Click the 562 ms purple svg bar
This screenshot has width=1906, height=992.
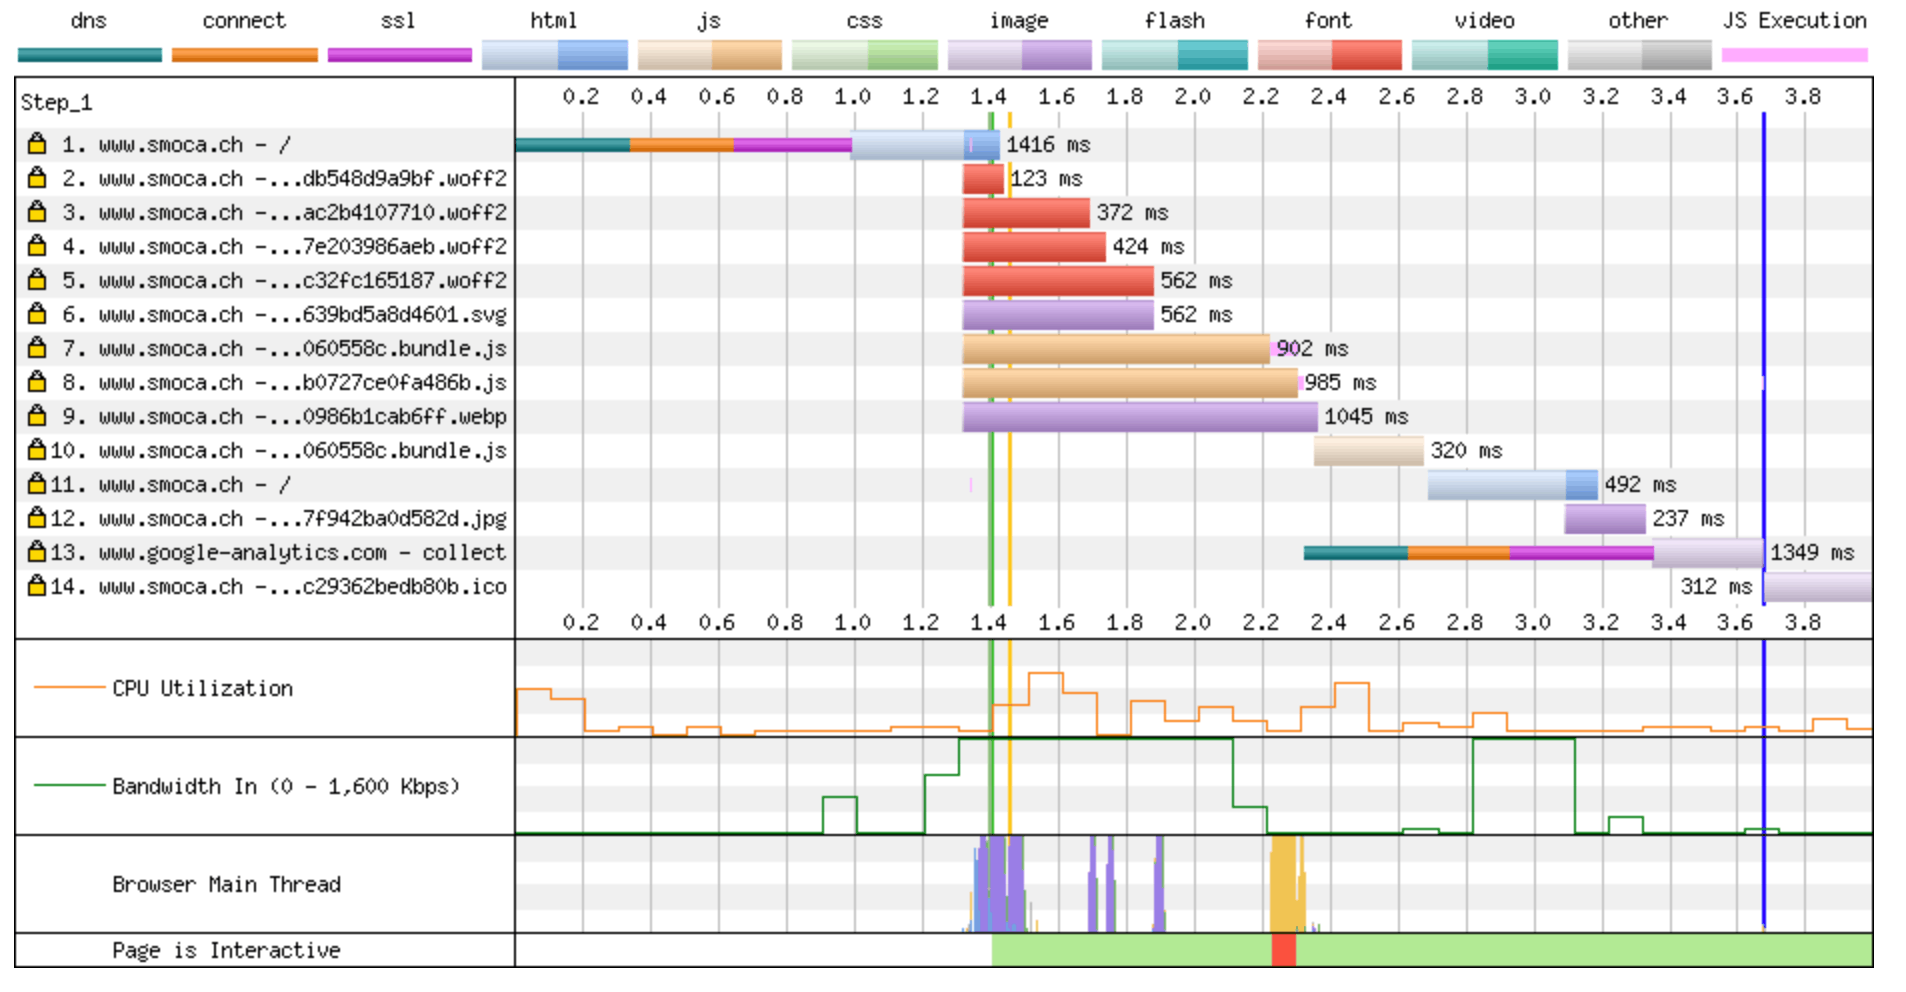click(x=1058, y=315)
